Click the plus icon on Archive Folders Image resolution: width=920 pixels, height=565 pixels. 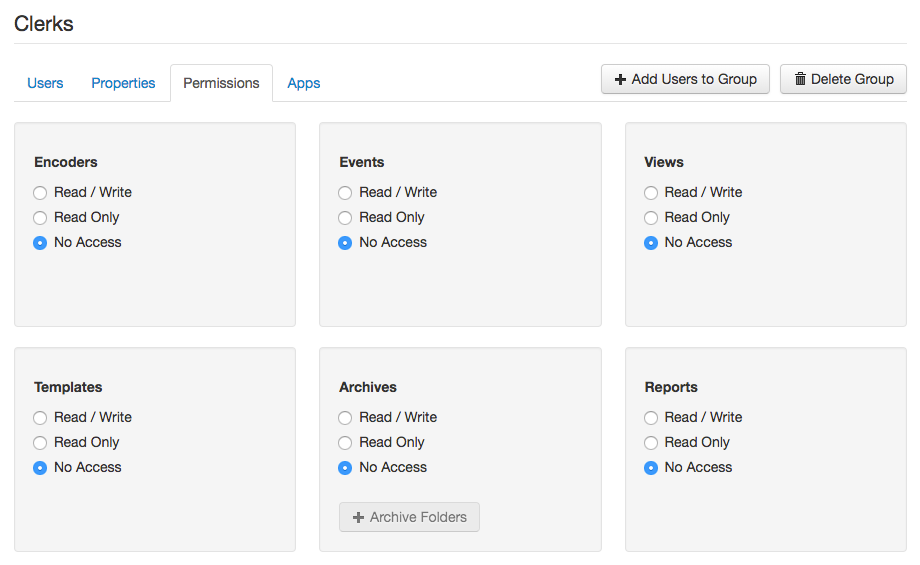point(358,518)
